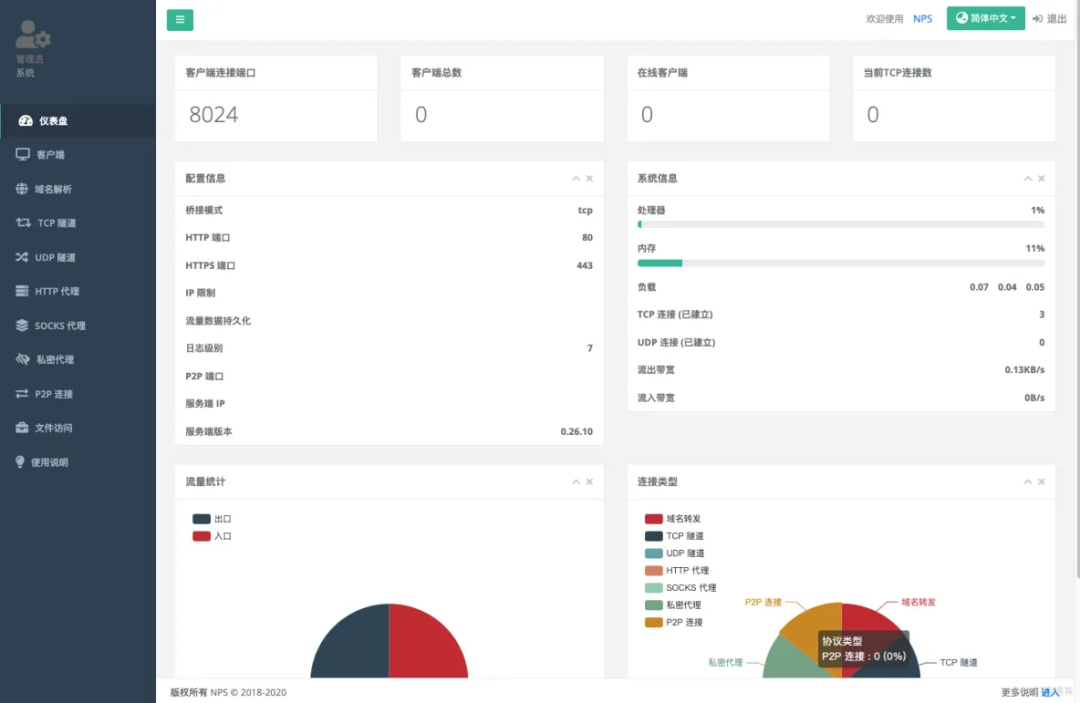This screenshot has height=703, width=1080.
Task: Toggle 出口 series in traffic chart legend
Action: pyautogui.click(x=212, y=518)
